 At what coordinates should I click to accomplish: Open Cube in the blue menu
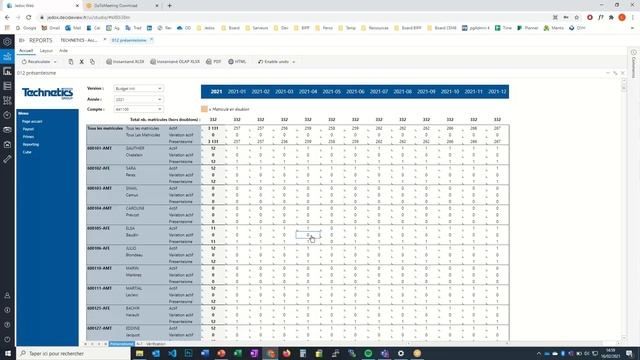(x=27, y=152)
